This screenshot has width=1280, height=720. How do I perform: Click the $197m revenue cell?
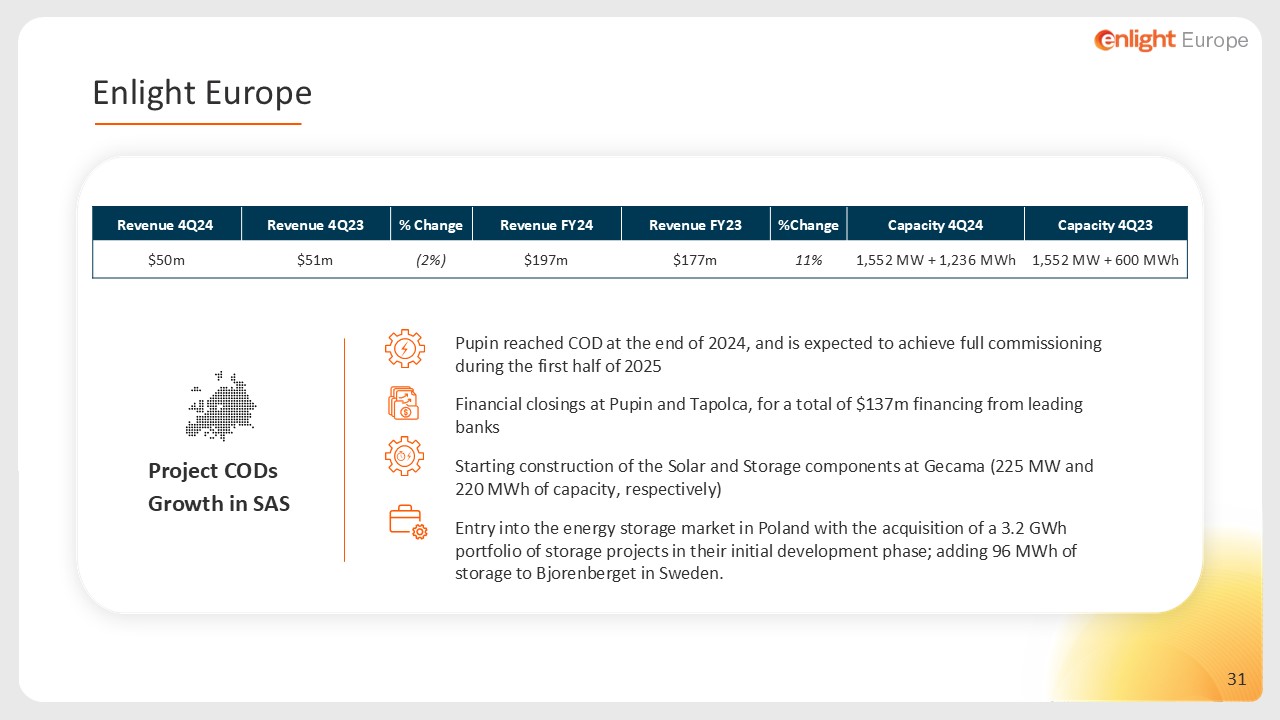[546, 260]
